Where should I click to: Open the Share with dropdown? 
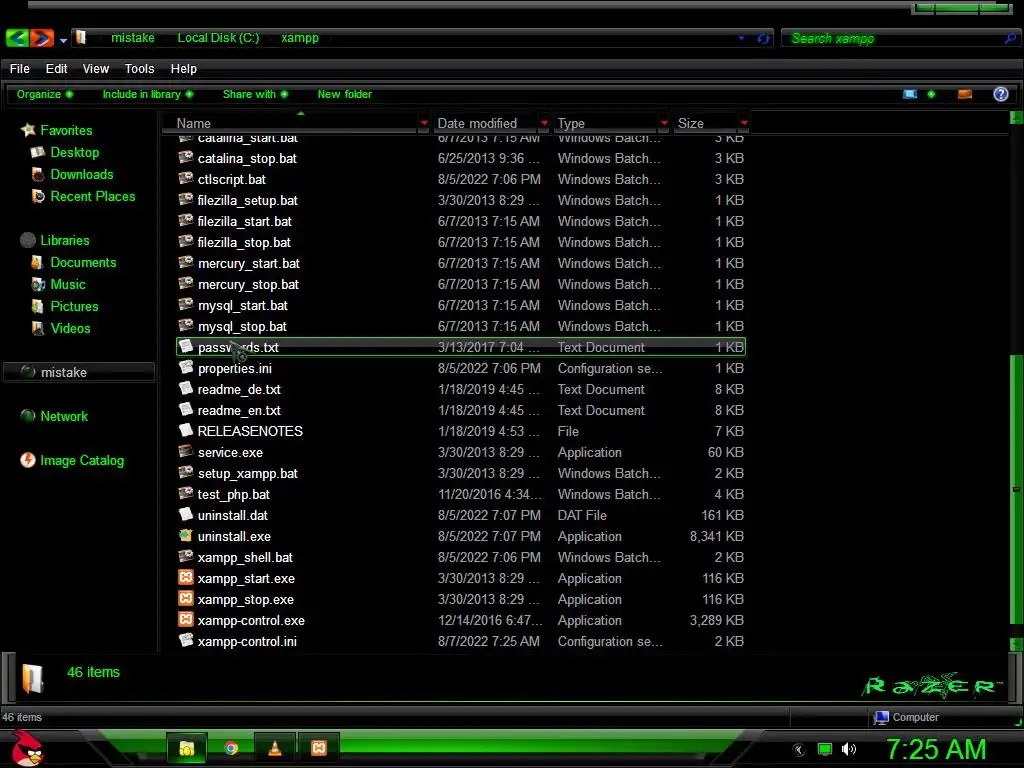click(255, 94)
